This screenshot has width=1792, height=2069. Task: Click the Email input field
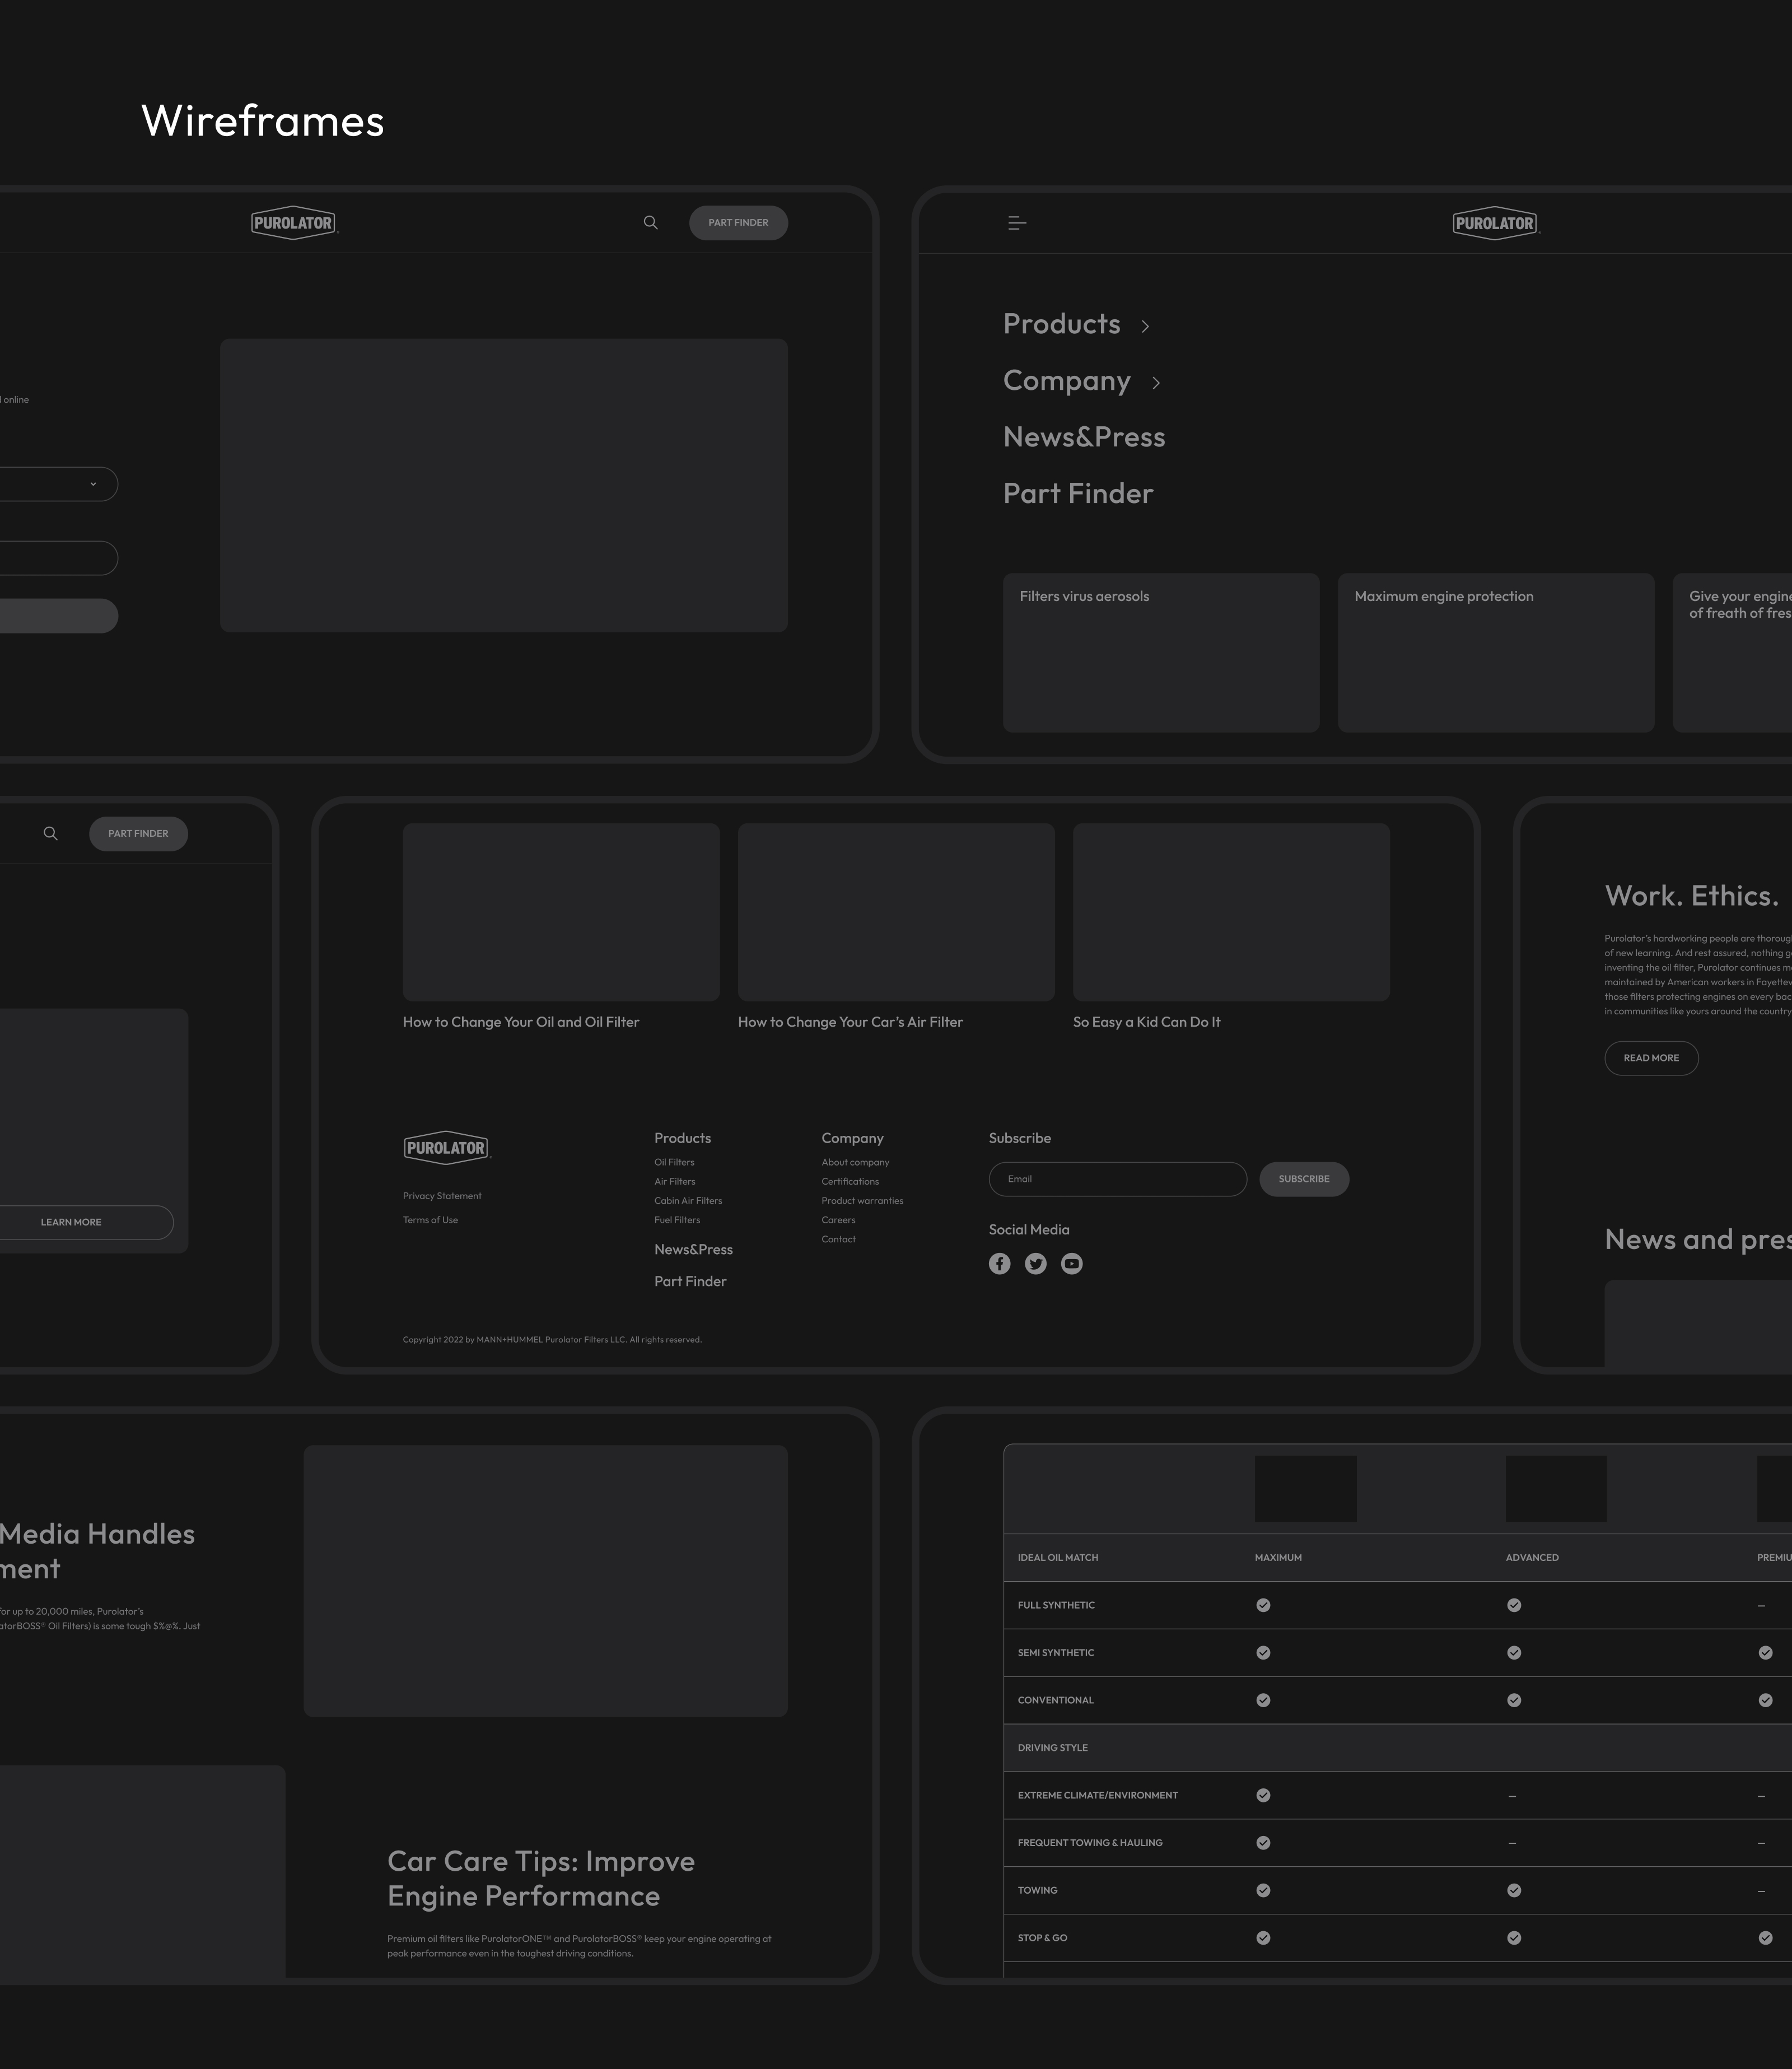[x=1117, y=1179]
